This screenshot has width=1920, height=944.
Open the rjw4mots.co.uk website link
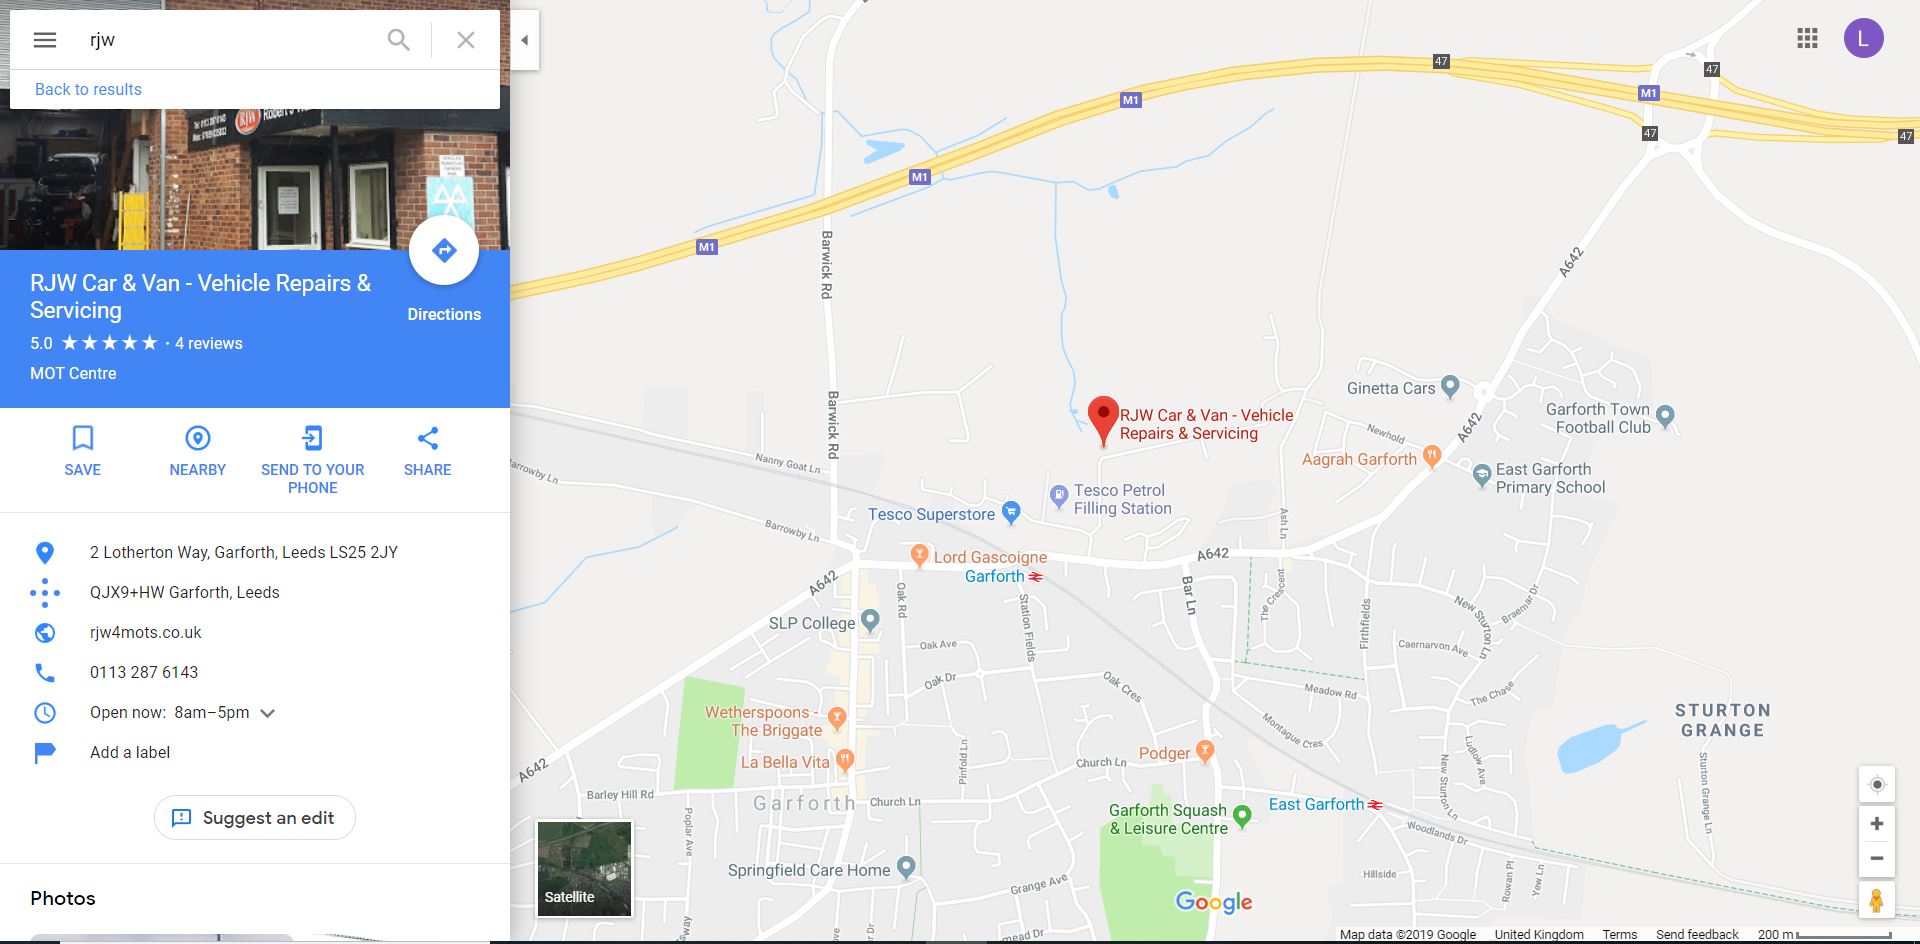coord(146,632)
